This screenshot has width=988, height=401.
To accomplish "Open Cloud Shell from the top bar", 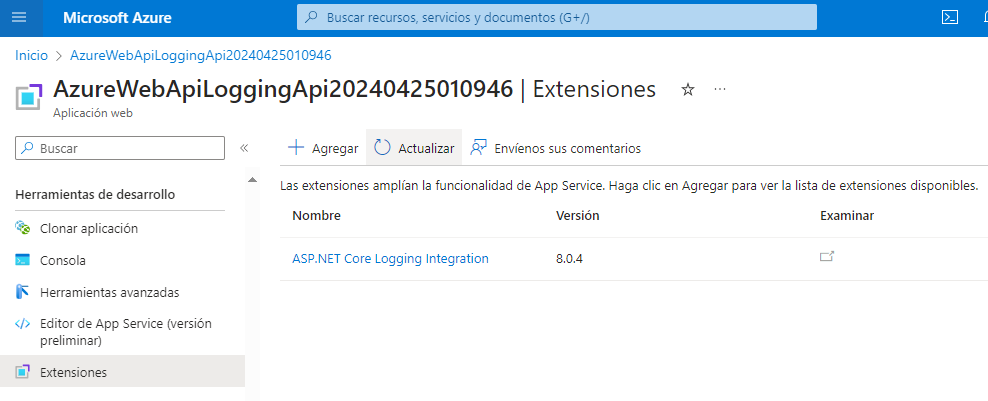I will (x=950, y=18).
